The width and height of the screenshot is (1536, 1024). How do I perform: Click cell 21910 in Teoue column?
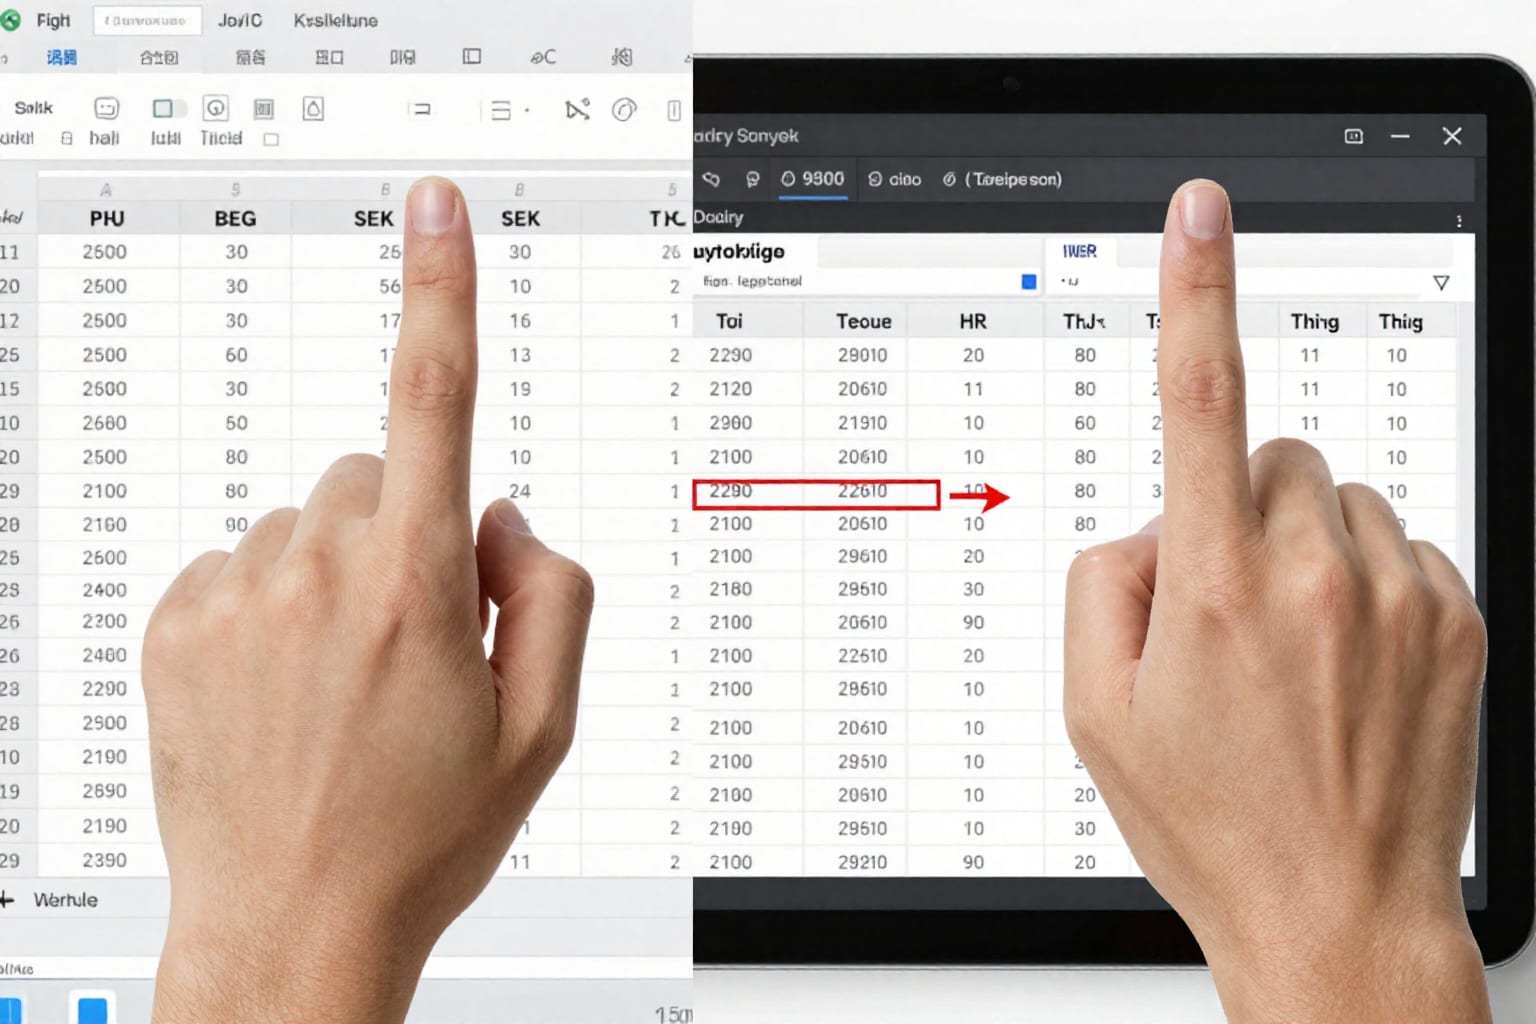coord(862,423)
